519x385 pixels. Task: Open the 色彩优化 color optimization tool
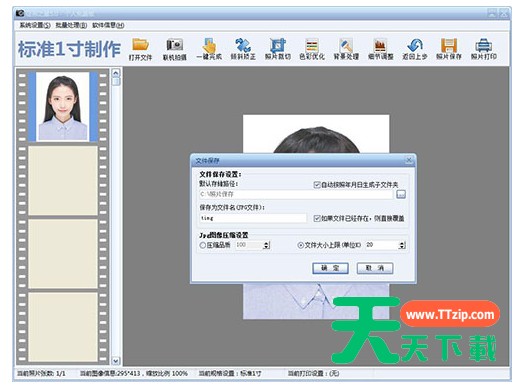tap(312, 45)
